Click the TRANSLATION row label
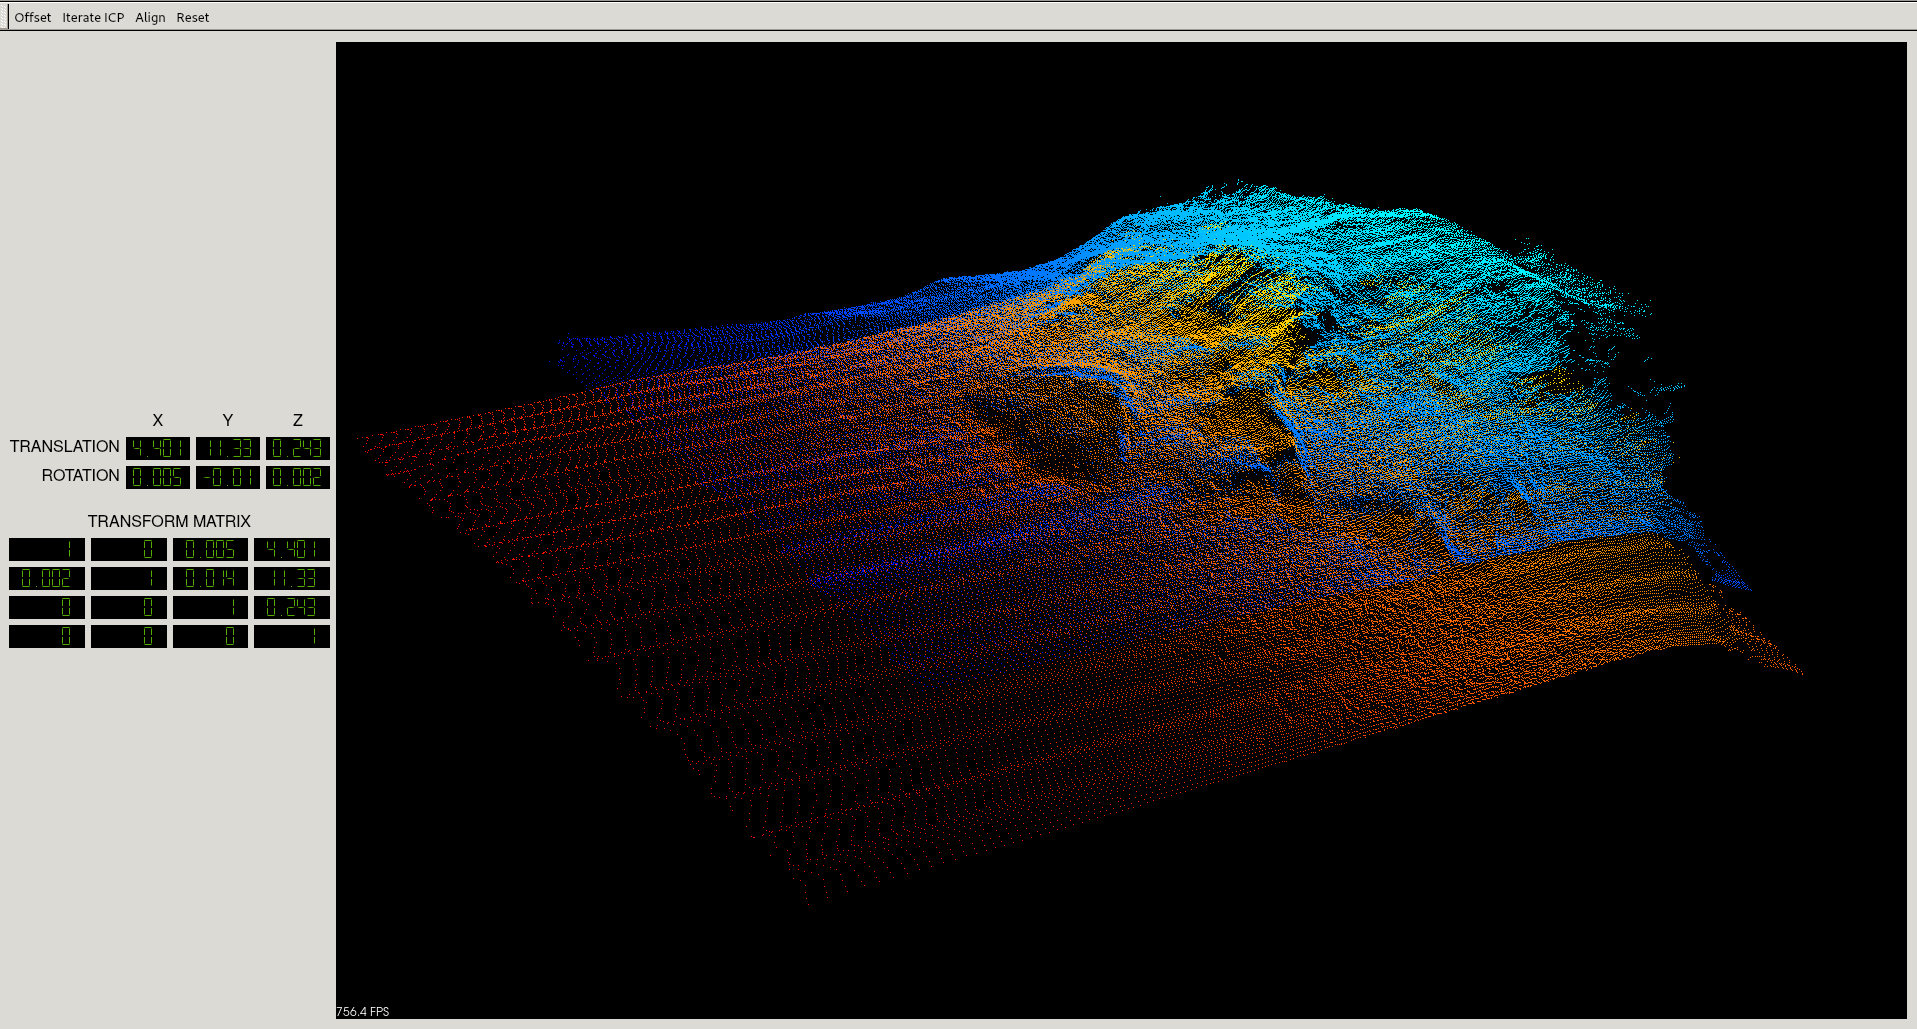 (64, 446)
